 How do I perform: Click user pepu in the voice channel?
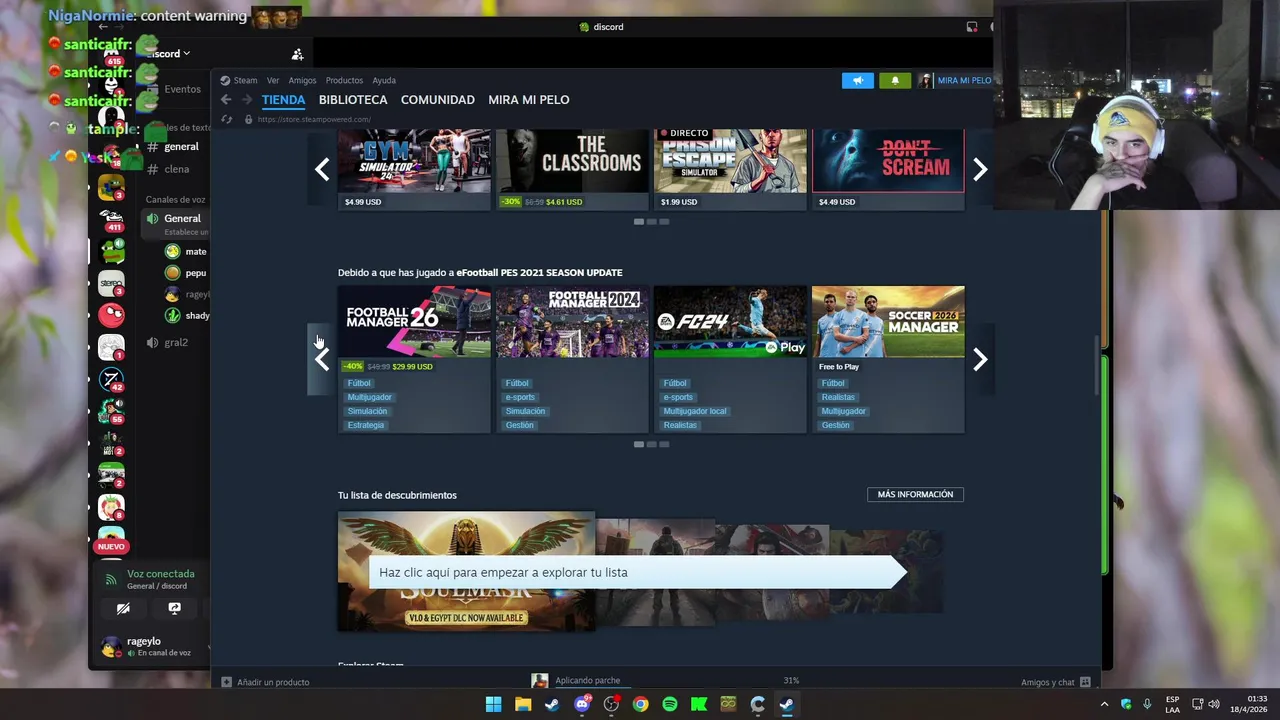[188, 273]
